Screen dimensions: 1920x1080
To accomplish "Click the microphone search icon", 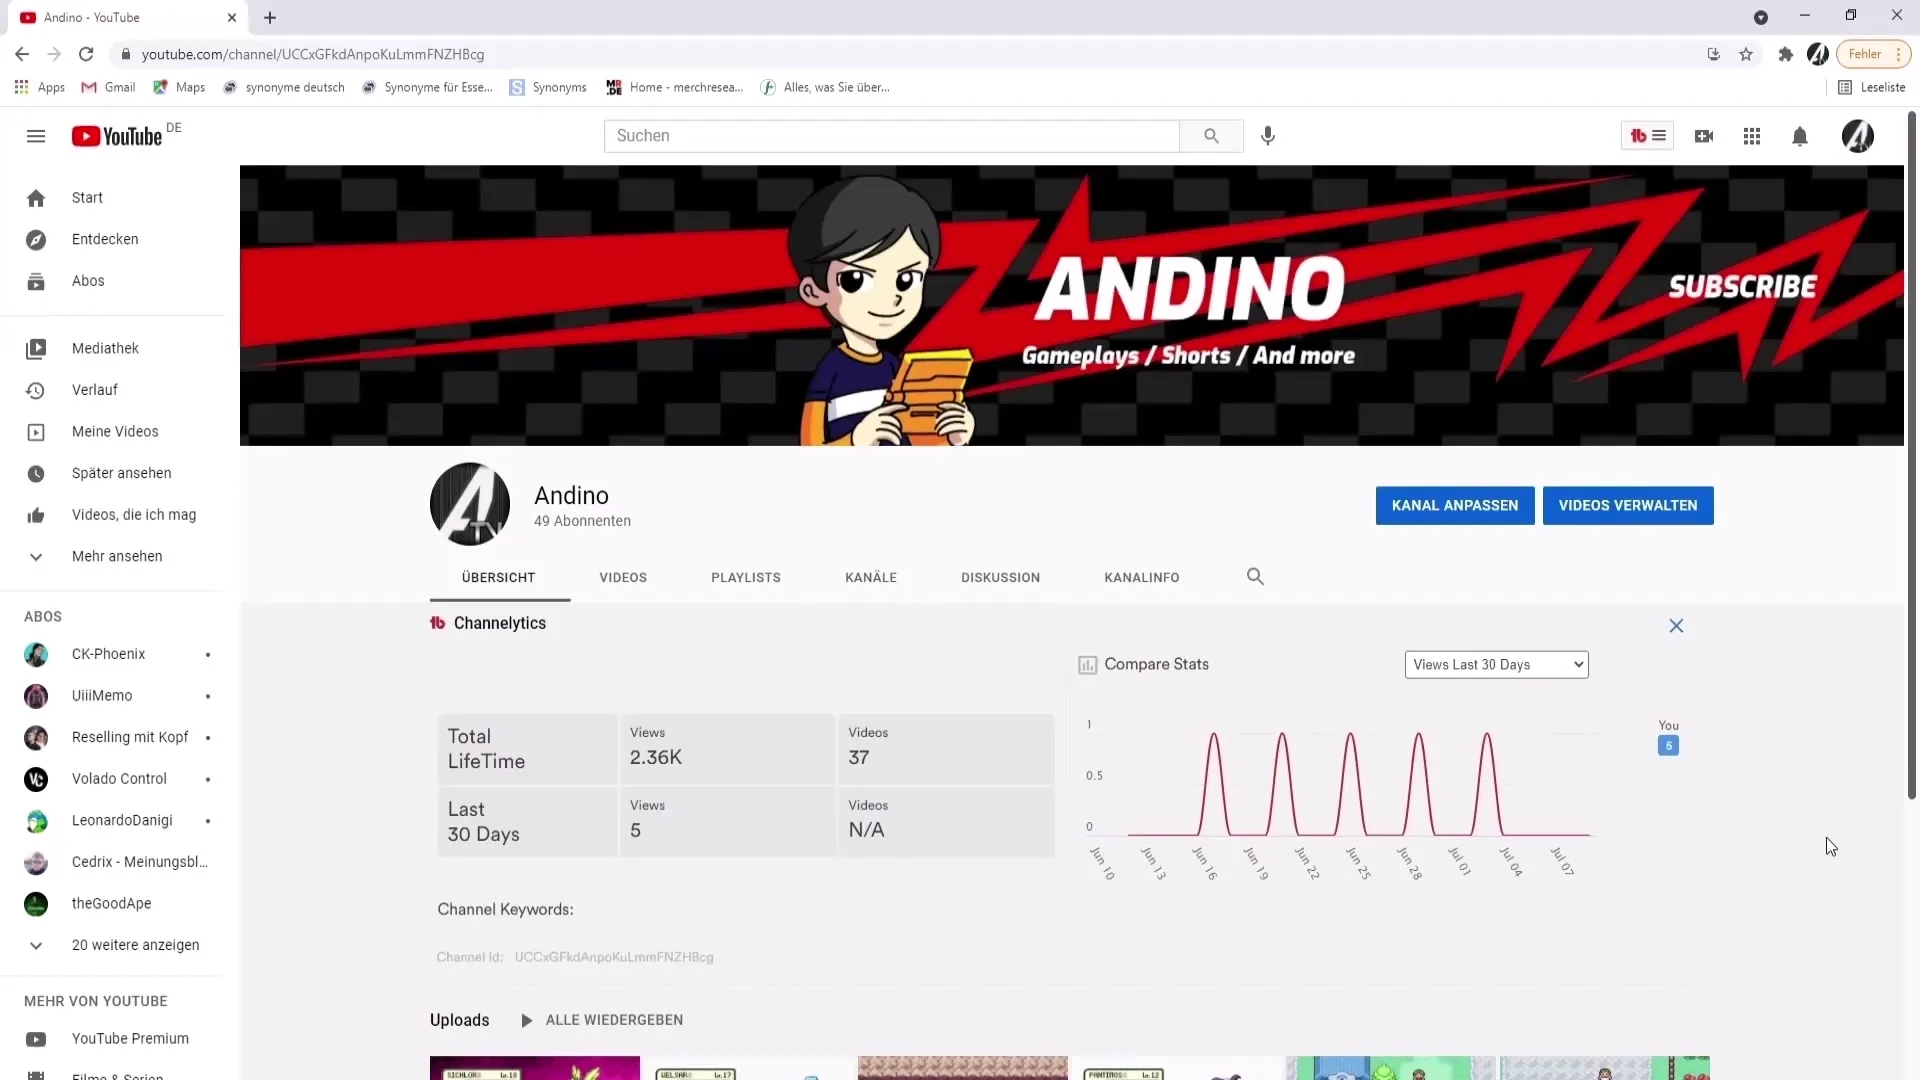I will tap(1267, 135).
